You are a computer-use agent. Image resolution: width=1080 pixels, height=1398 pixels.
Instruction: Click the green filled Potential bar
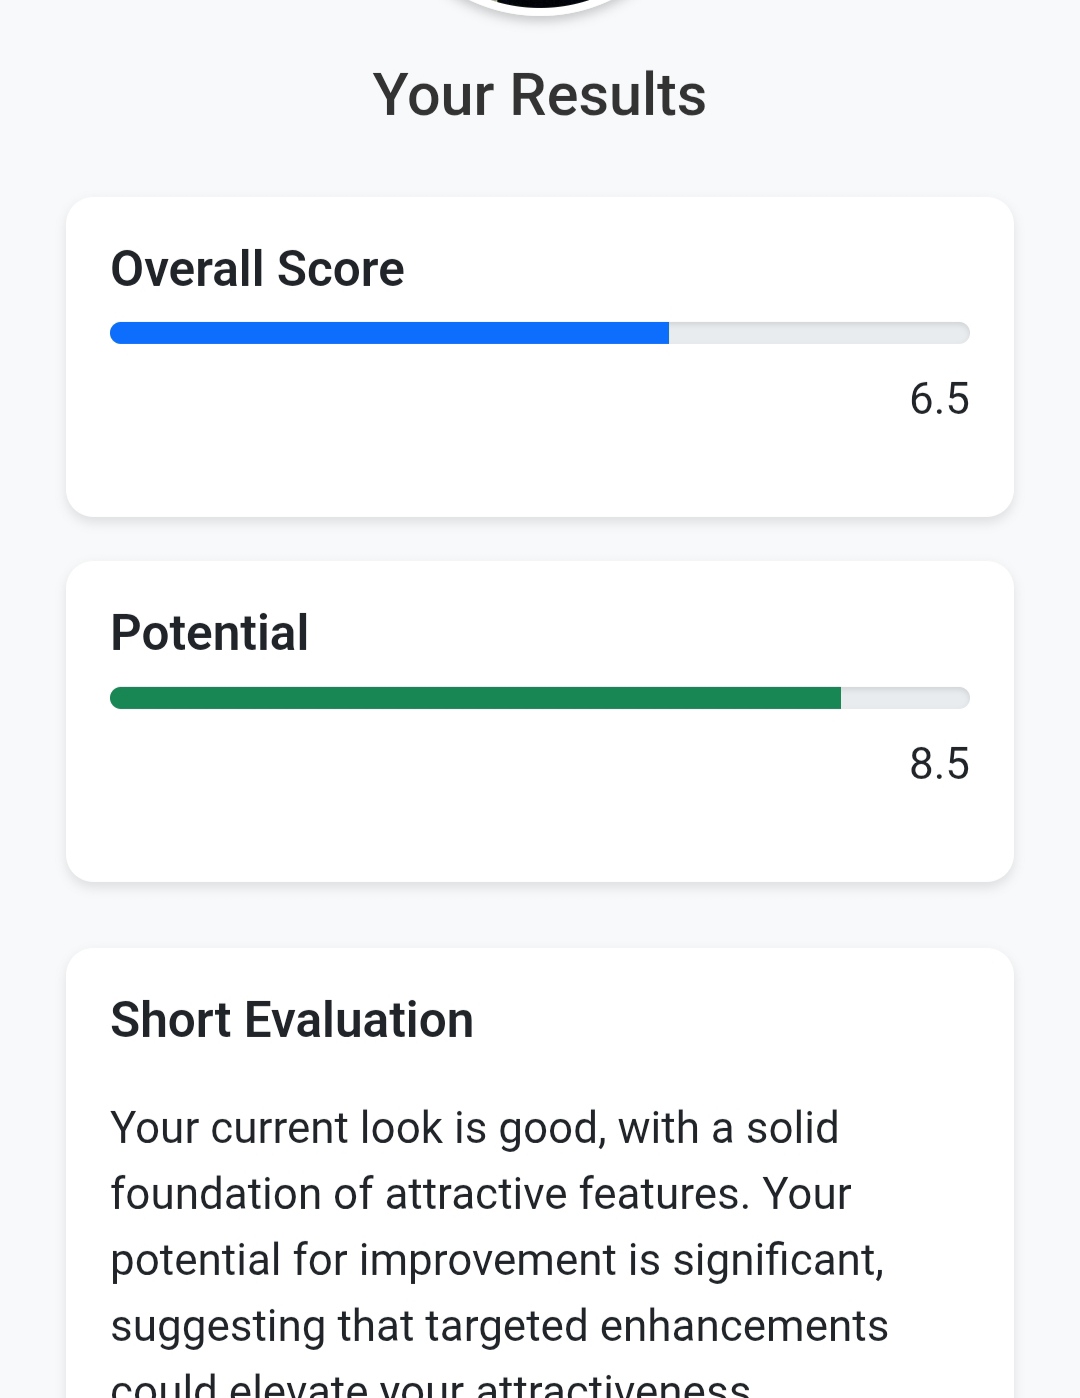click(x=475, y=698)
